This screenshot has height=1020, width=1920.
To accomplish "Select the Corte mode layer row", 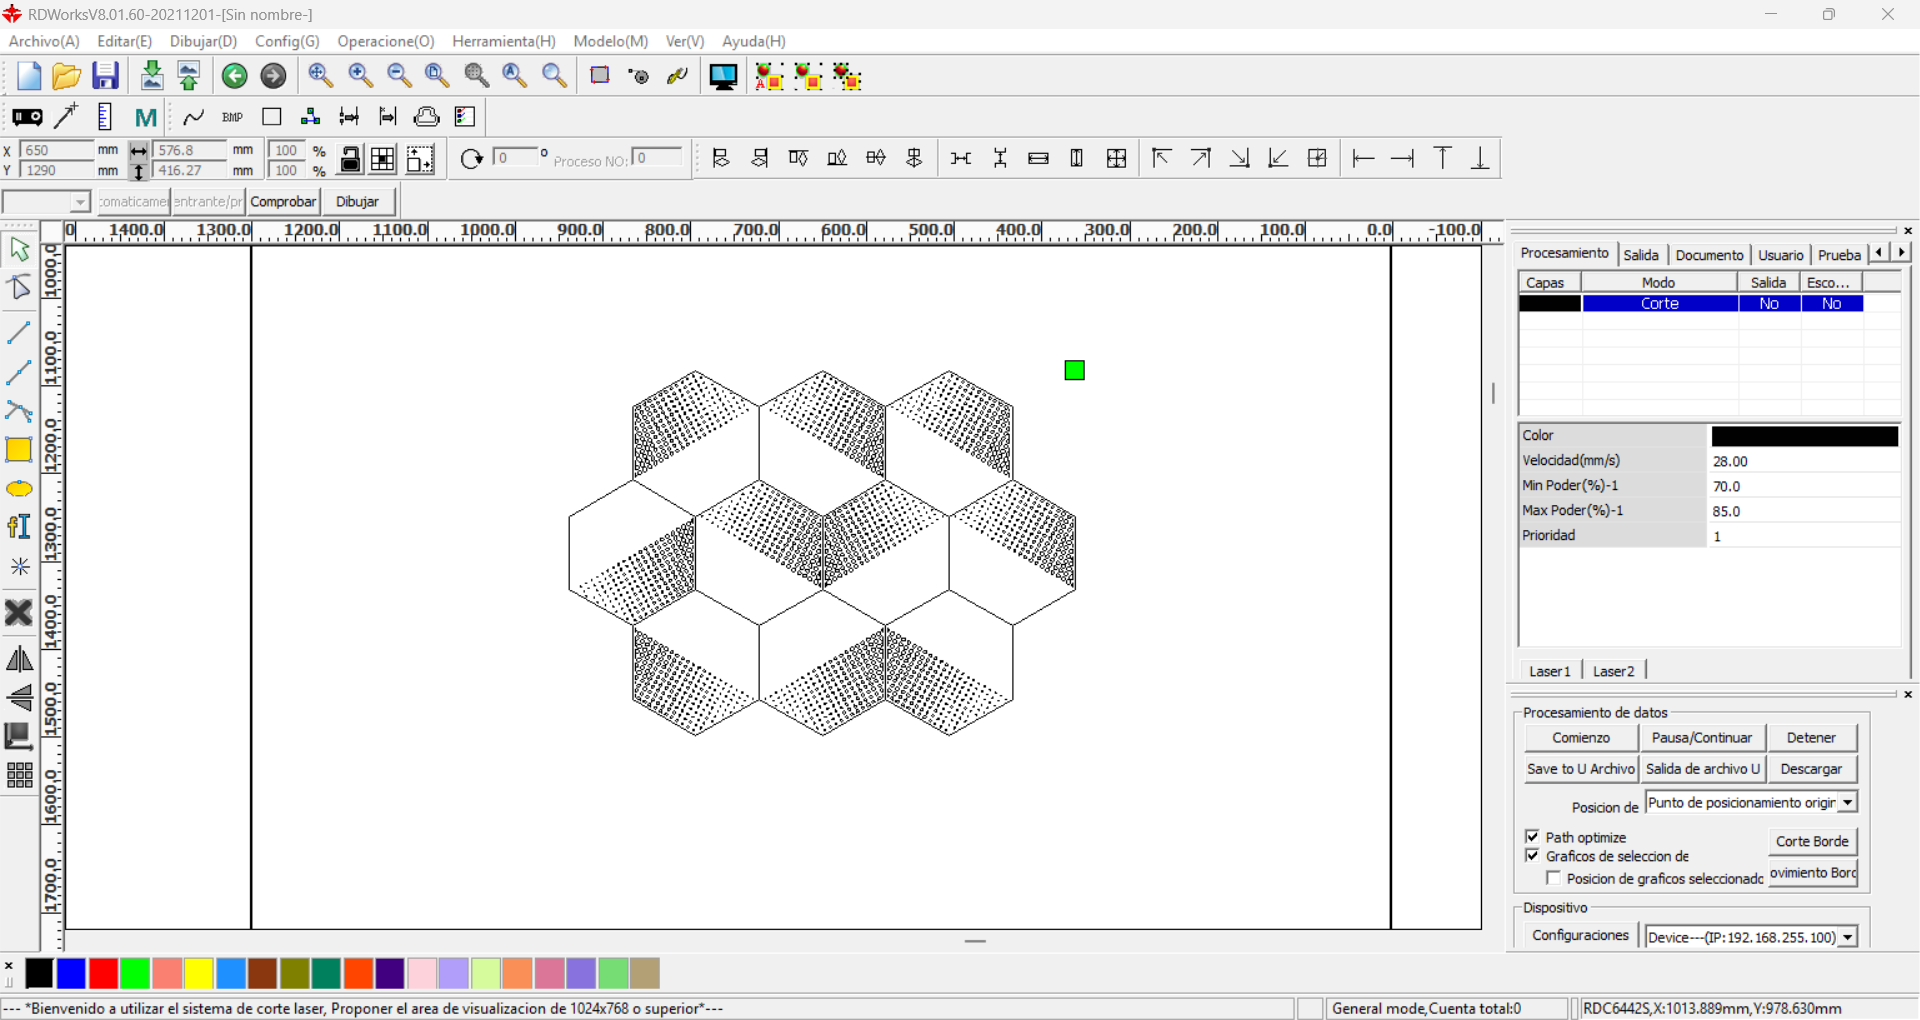I will click(x=1690, y=304).
